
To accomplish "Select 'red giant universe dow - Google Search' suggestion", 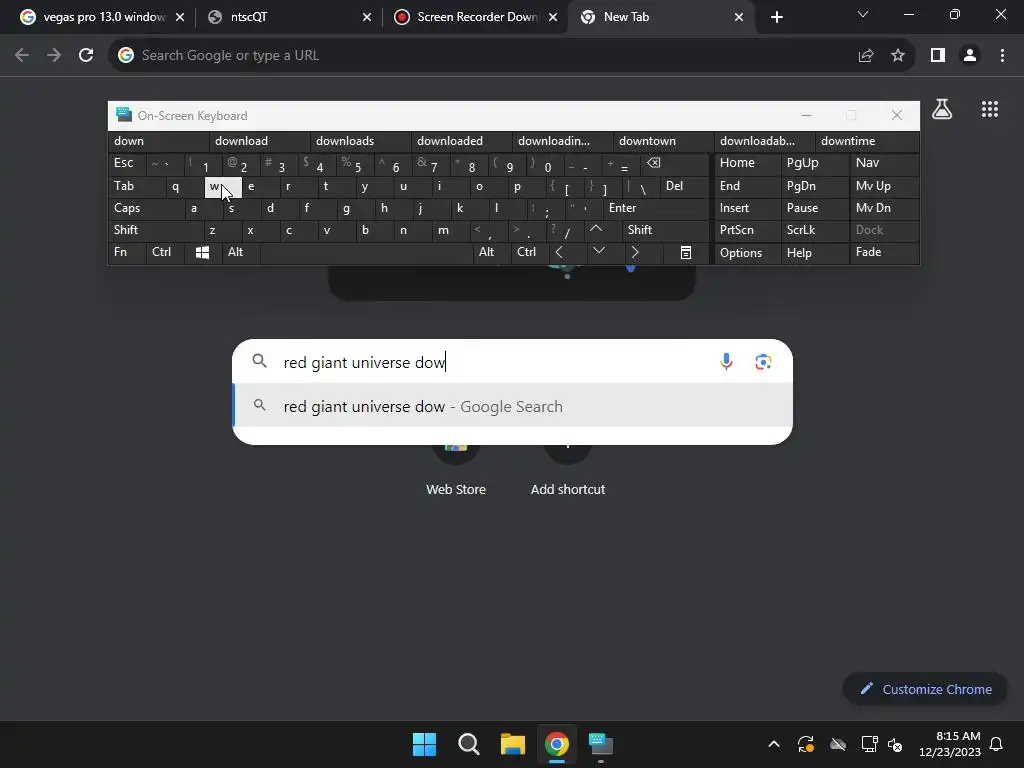I will click(x=513, y=406).
